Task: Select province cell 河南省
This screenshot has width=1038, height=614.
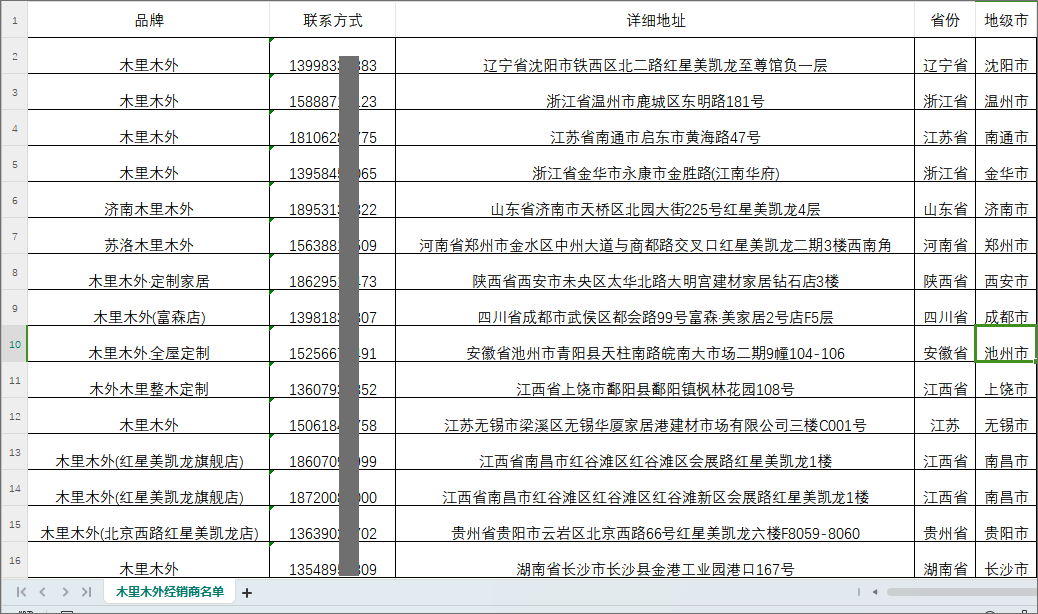Action: (945, 236)
